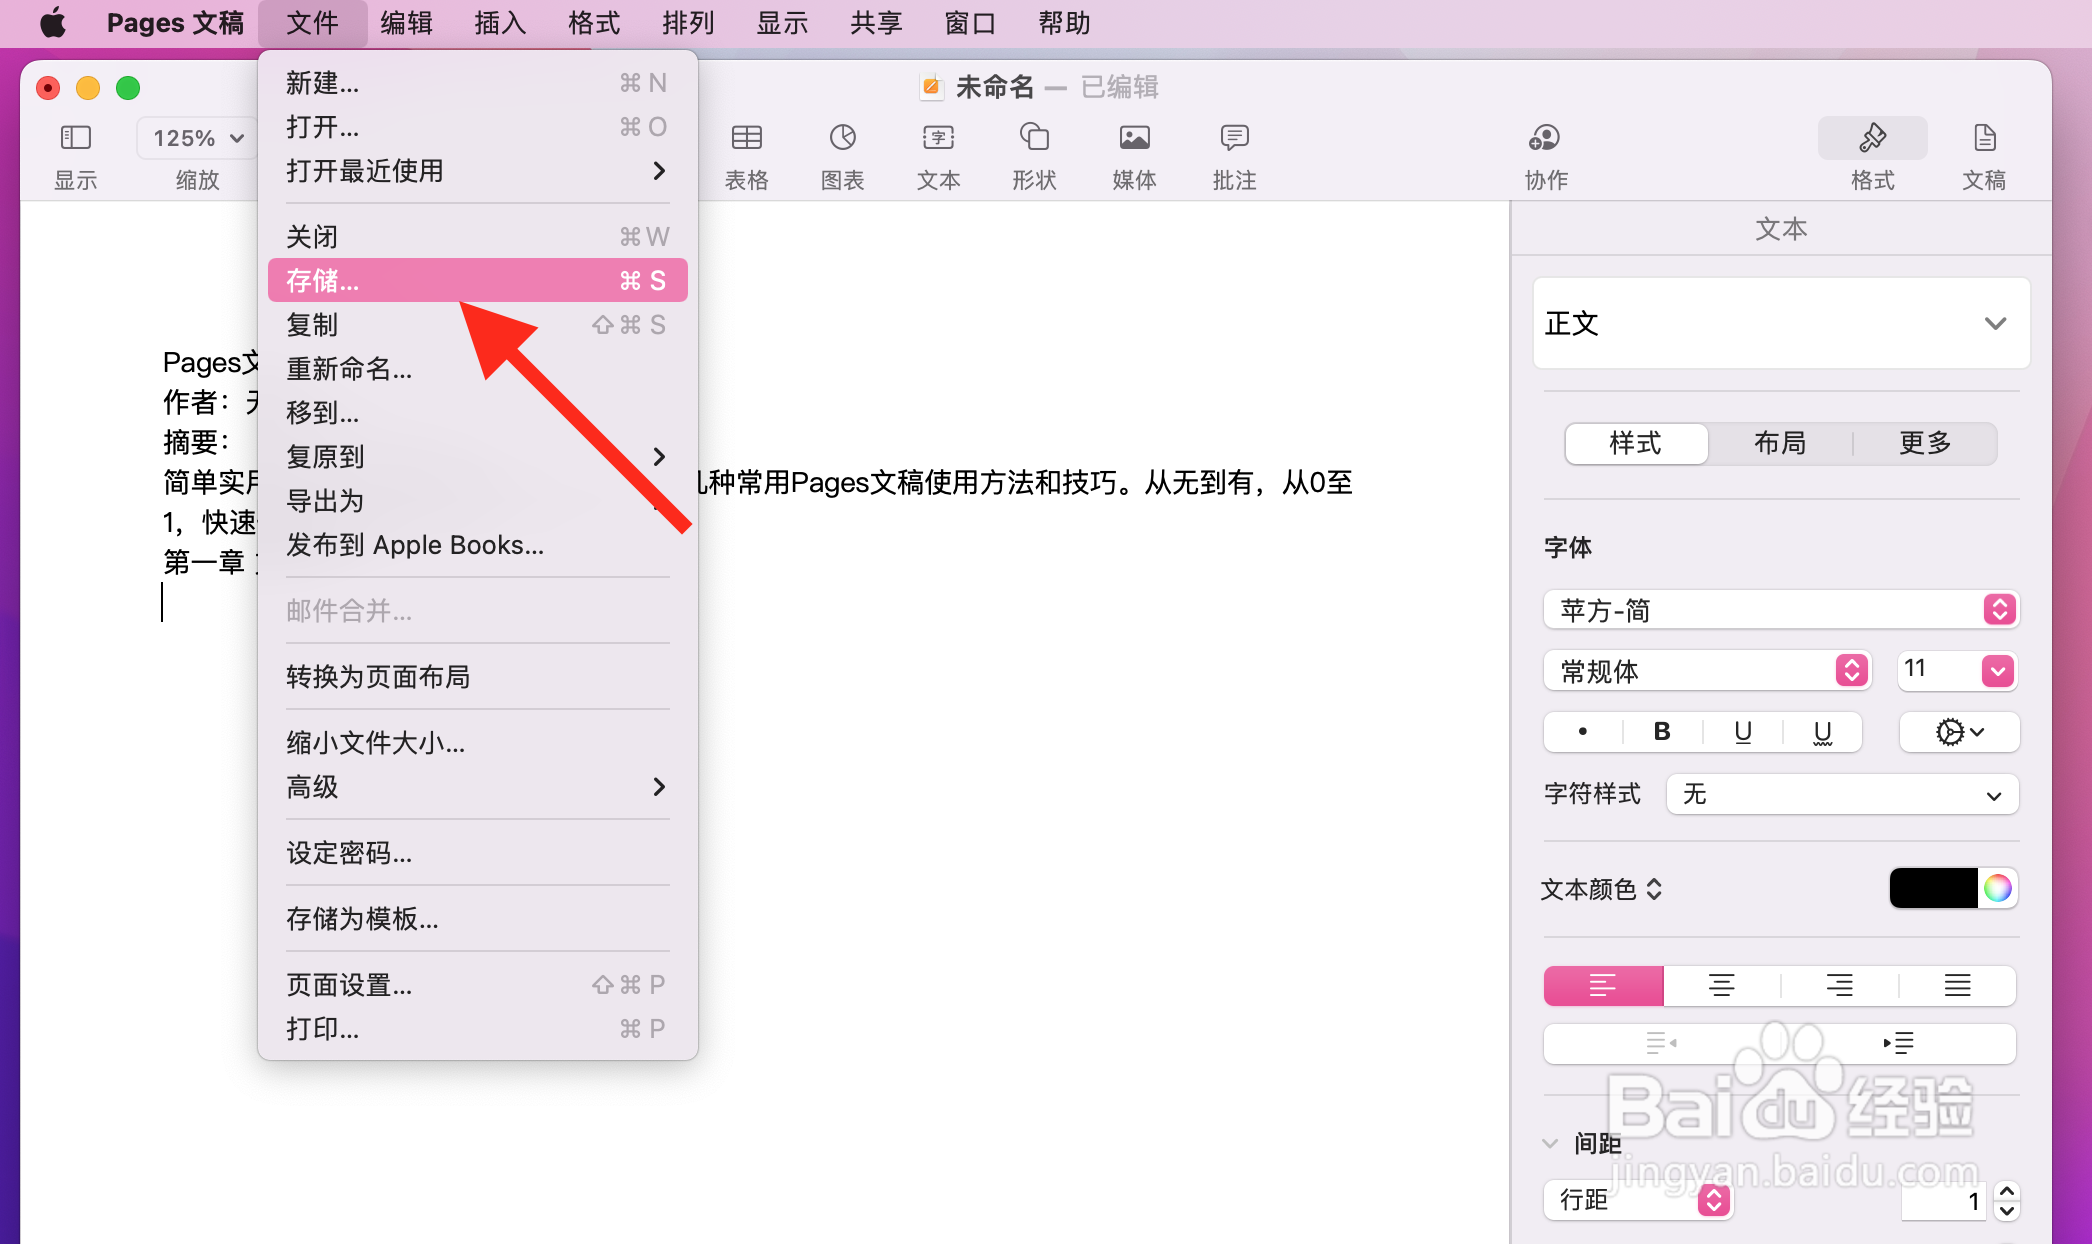Viewport: 2092px width, 1244px height.
Task: Open the font weight 常规体 dropdown
Action: point(1706,671)
